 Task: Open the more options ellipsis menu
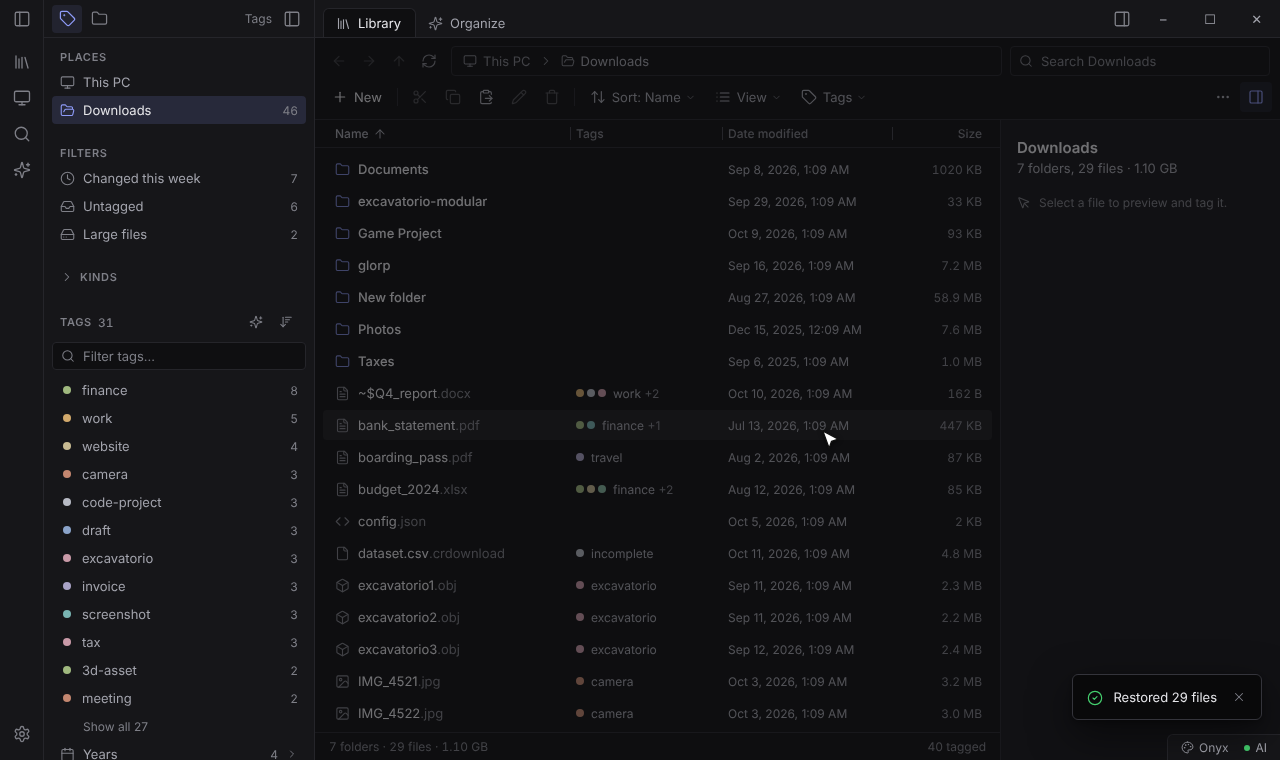pyautogui.click(x=1222, y=97)
